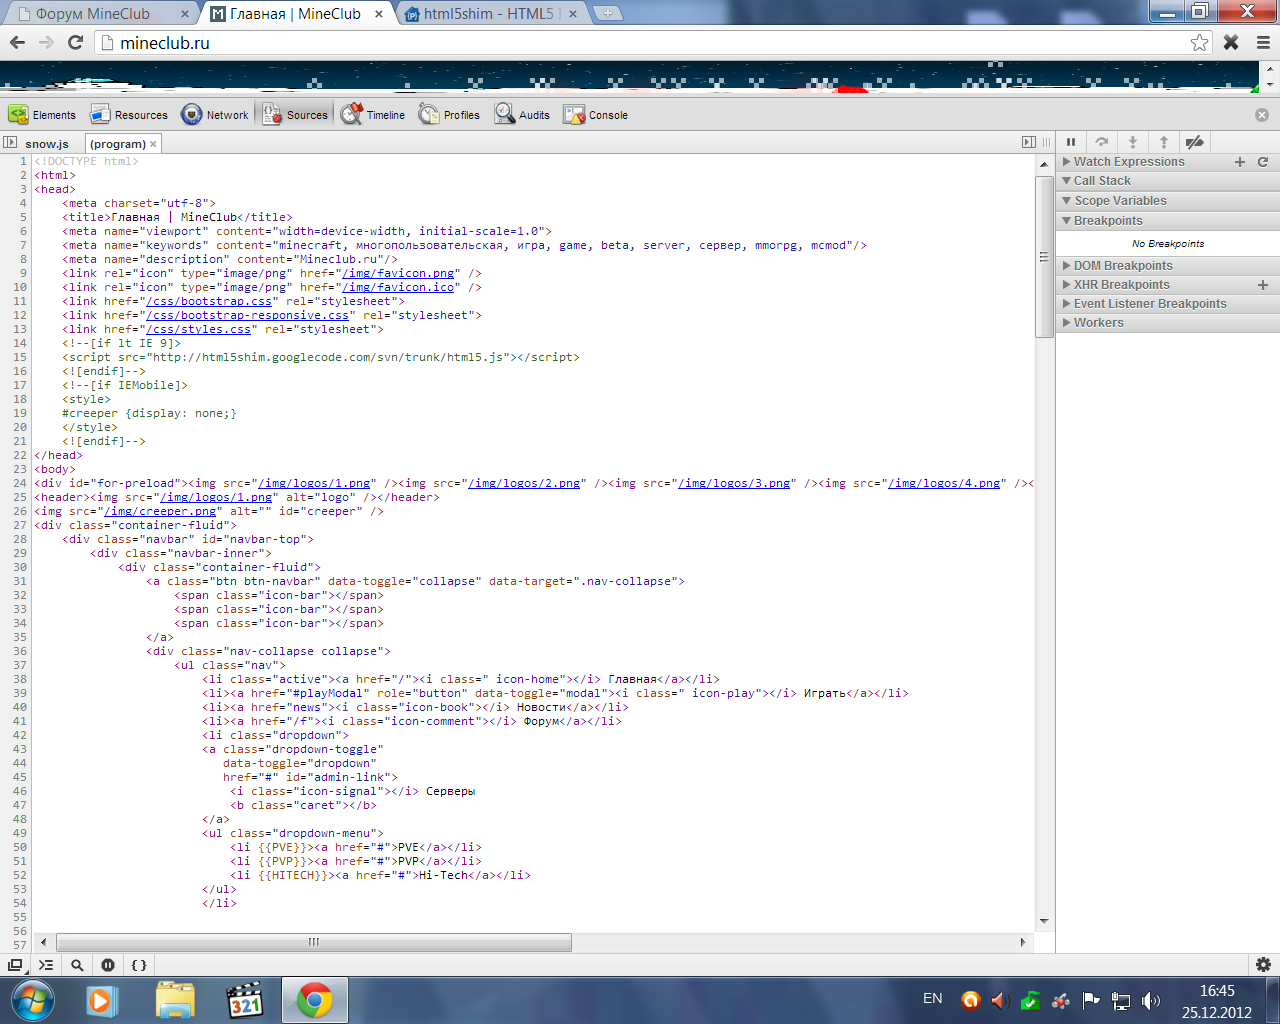Pause script execution
Screen dimensions: 1280x1024
point(1071,142)
